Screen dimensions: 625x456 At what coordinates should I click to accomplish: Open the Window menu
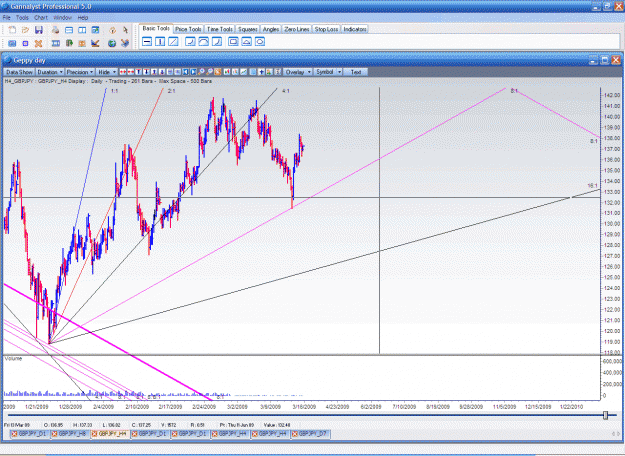[62, 18]
